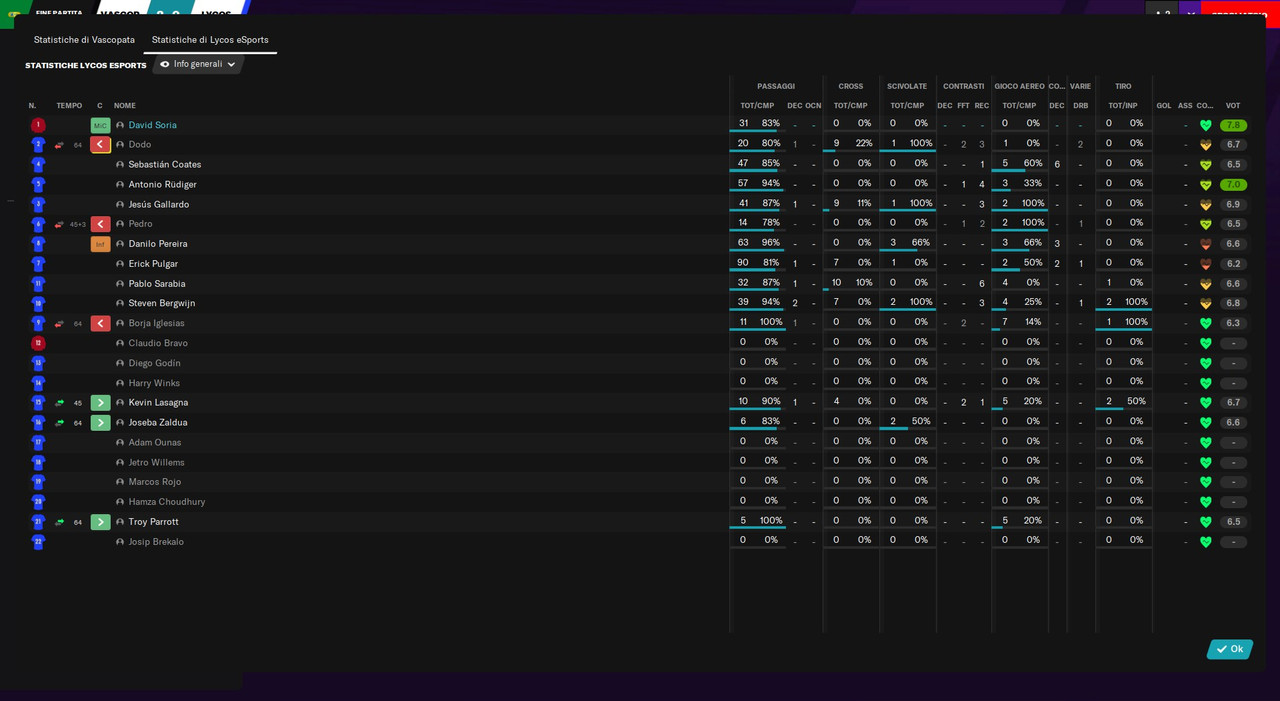Click the MIC badge next to David Soria
The image size is (1280, 701).
tap(100, 125)
